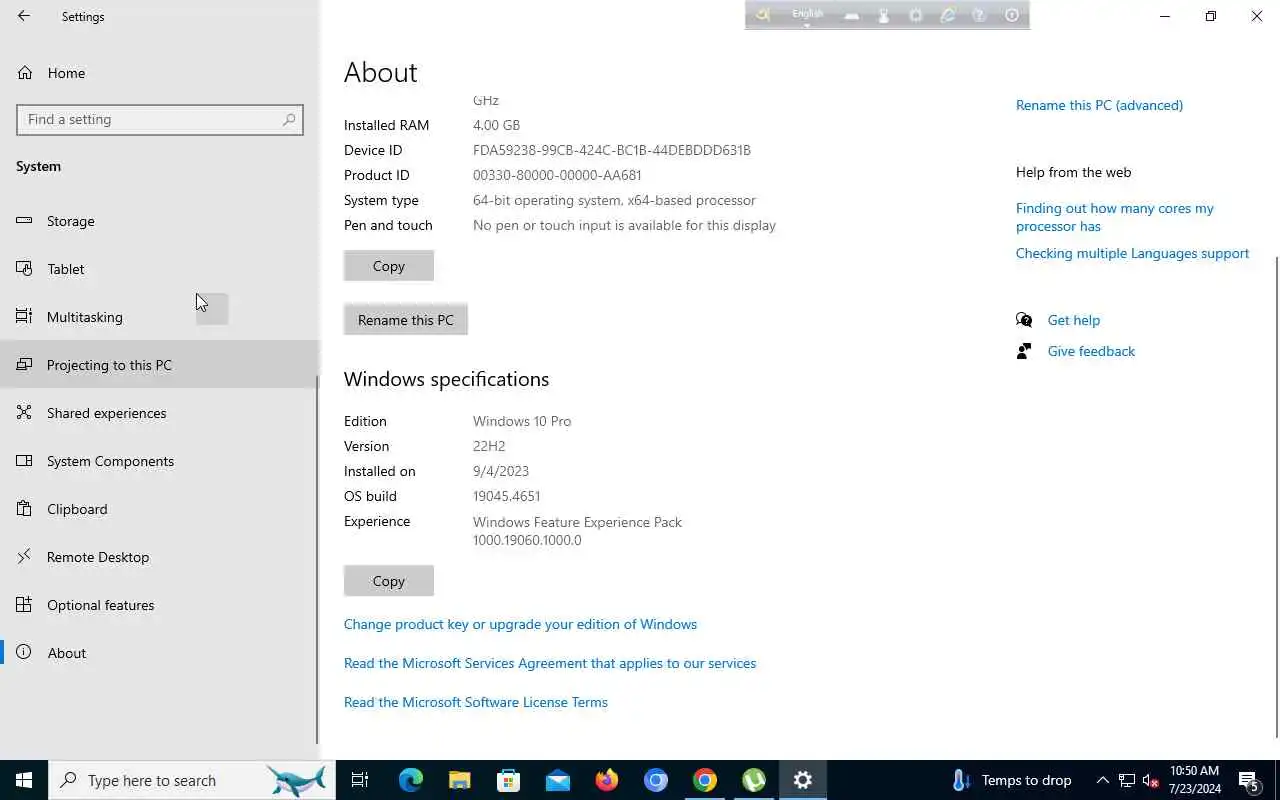Click the colorful pen icon in top toolbar

pos(947,15)
